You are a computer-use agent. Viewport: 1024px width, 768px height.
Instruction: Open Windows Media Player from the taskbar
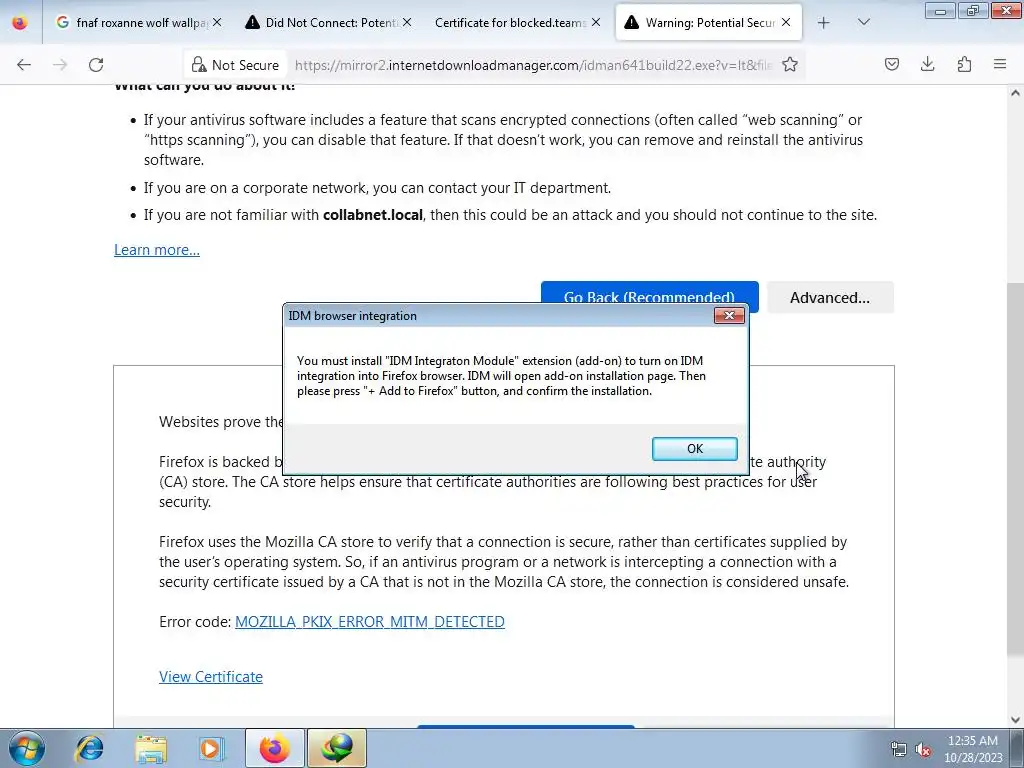pyautogui.click(x=211, y=748)
